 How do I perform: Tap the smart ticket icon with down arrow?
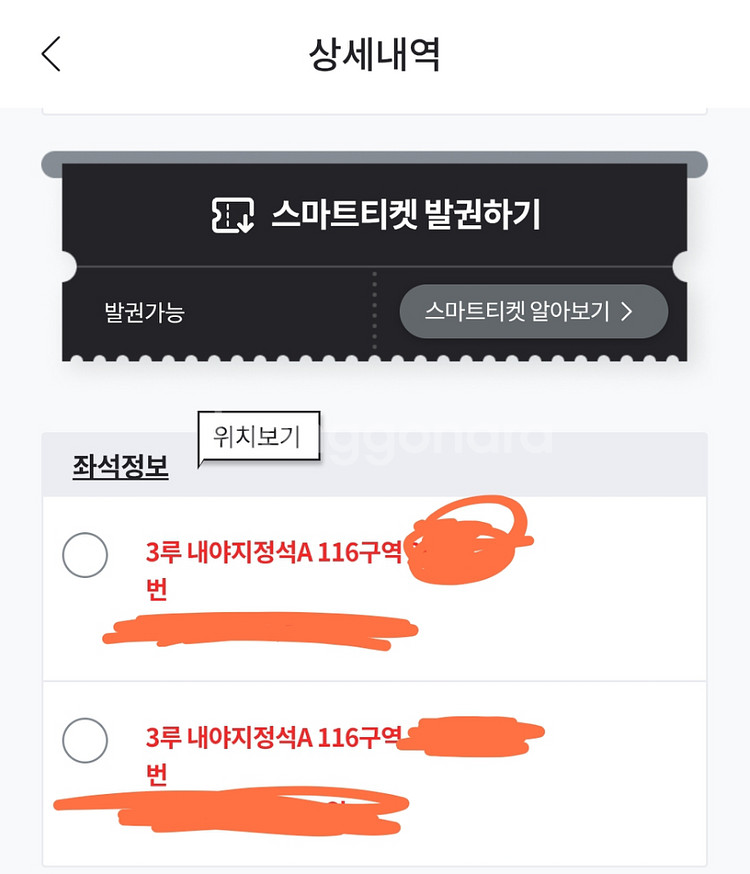pyautogui.click(x=232, y=215)
